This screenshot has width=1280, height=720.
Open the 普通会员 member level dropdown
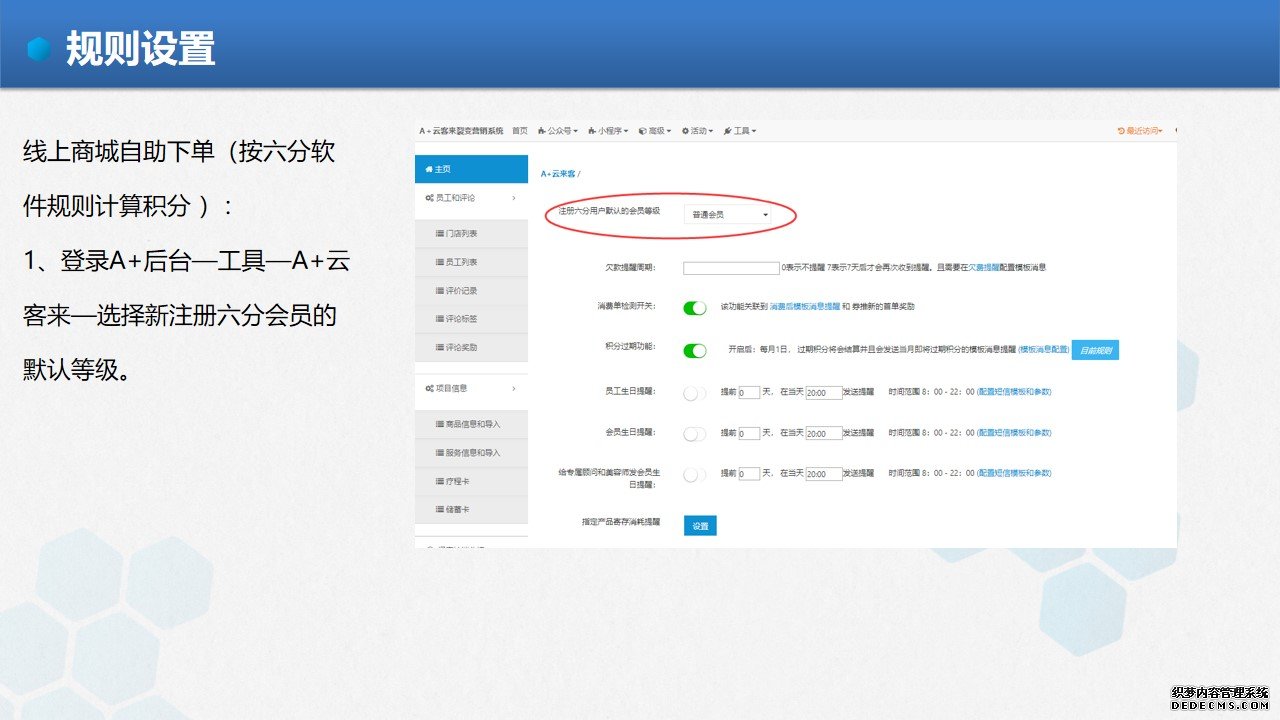pyautogui.click(x=728, y=214)
